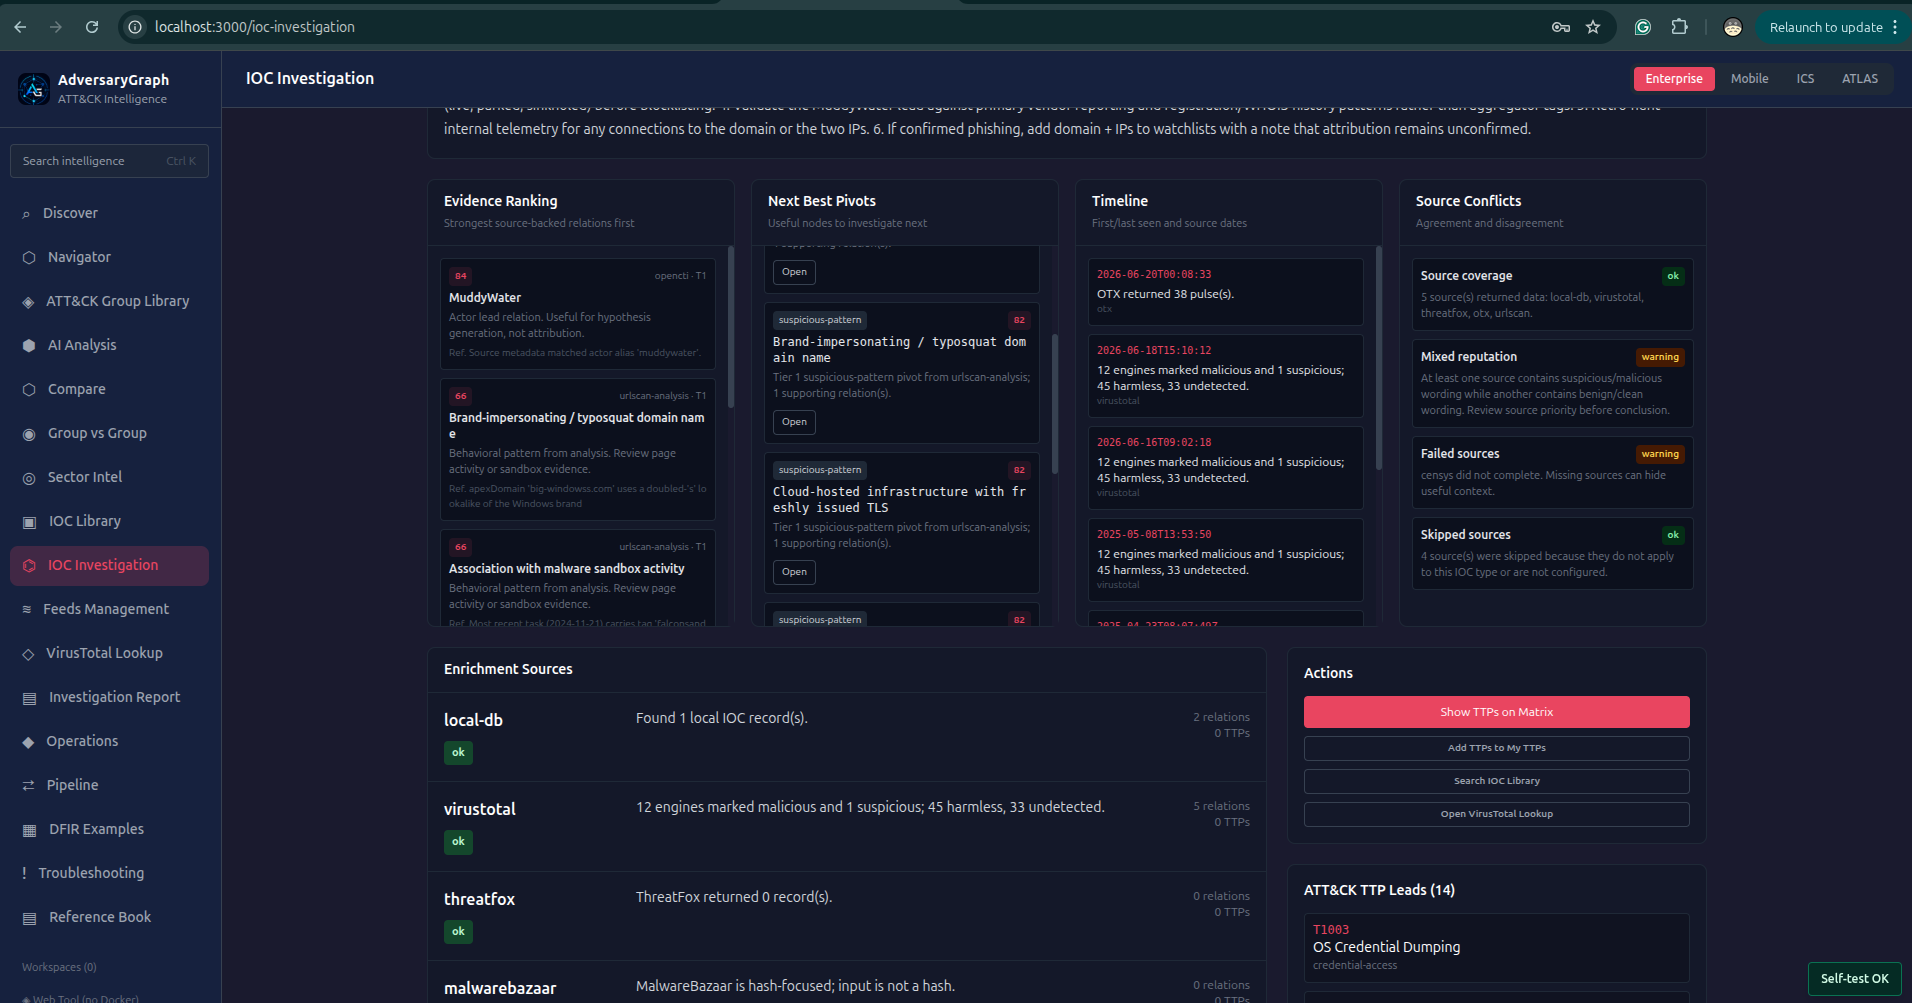Viewport: 1912px width, 1003px height.
Task: Switch to the Mobile matrix tab
Action: (1749, 79)
